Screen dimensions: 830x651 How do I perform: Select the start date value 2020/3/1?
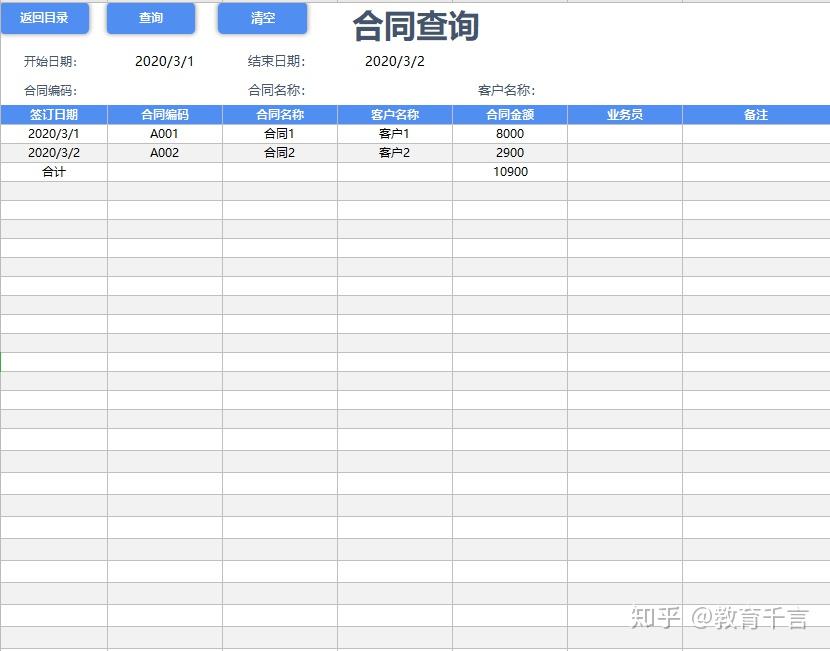click(x=165, y=61)
